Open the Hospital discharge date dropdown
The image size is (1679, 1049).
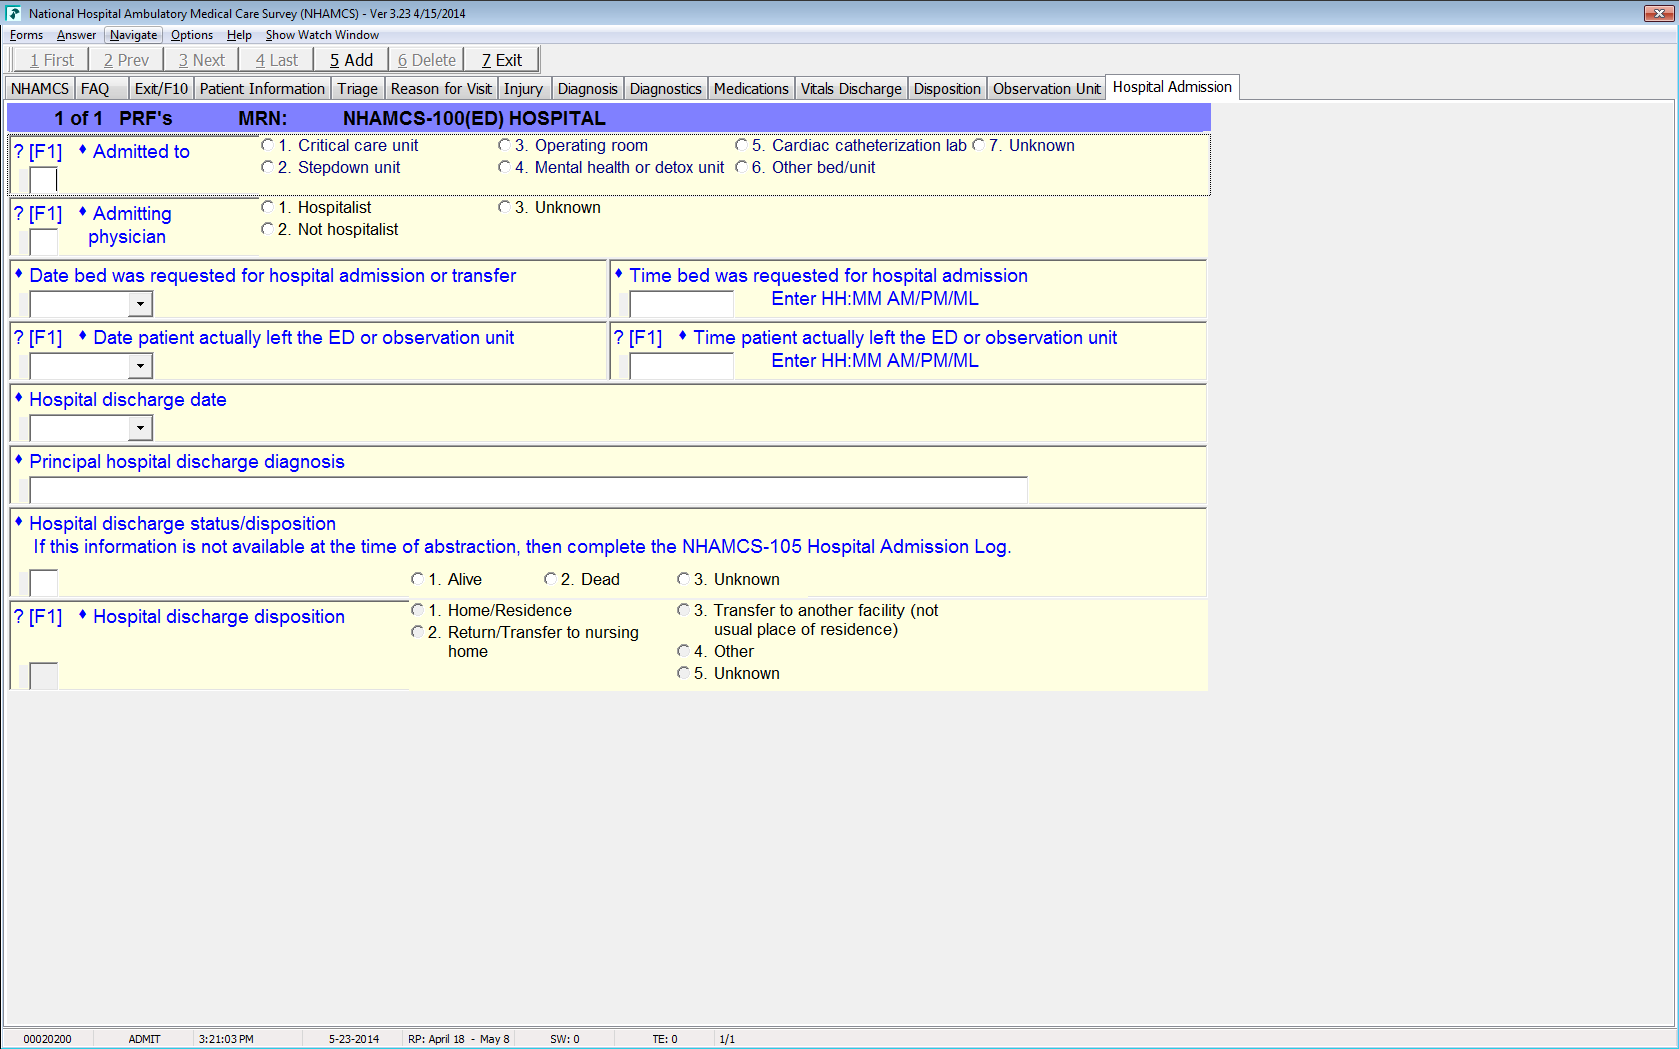click(x=140, y=428)
